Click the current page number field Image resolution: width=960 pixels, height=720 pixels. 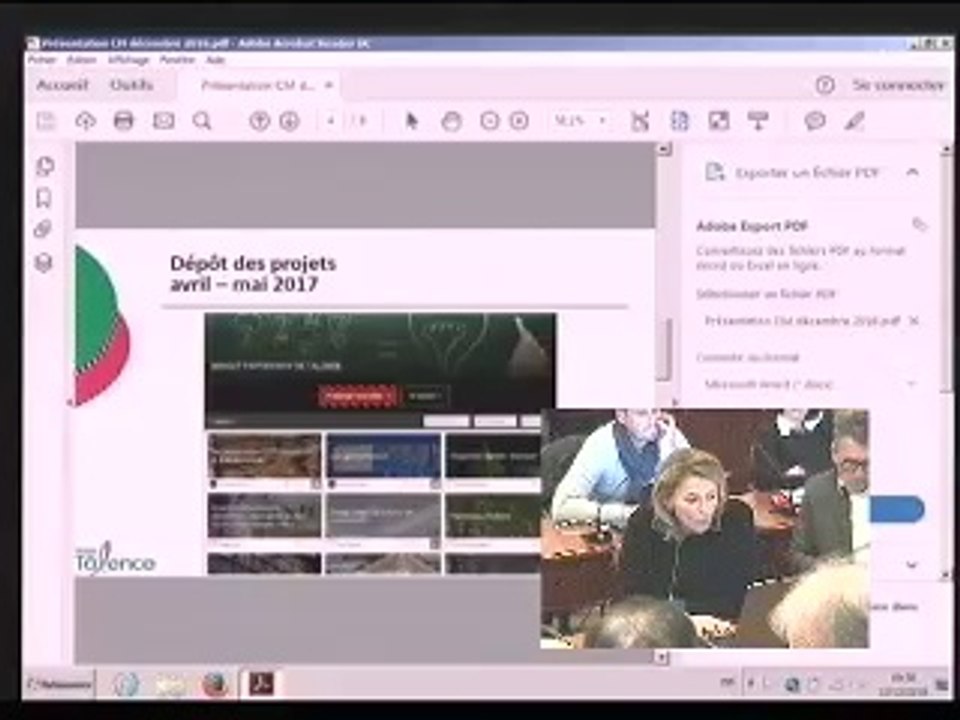pyautogui.click(x=331, y=121)
